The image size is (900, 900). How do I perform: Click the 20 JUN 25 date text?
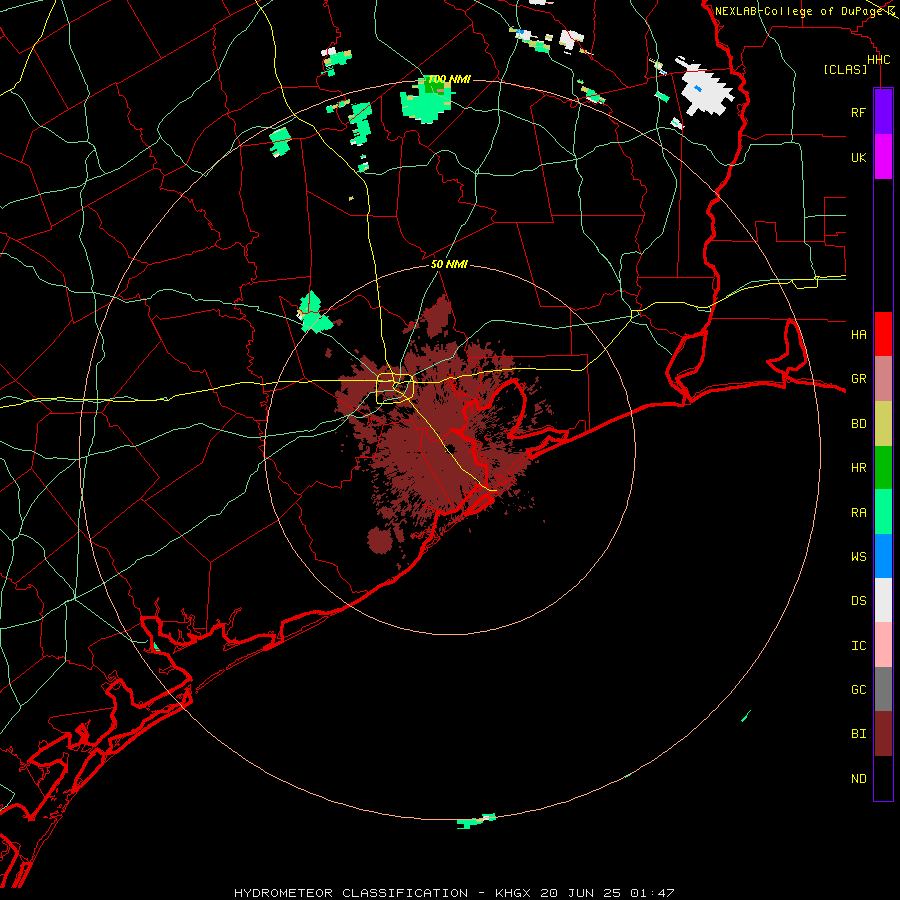580,893
